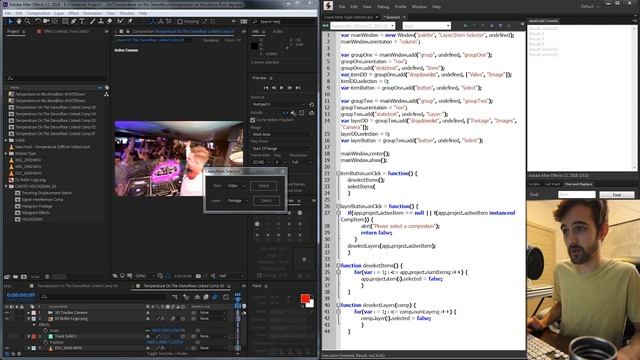Click the step into arrow in ExtendScript toolbar

(501, 26)
